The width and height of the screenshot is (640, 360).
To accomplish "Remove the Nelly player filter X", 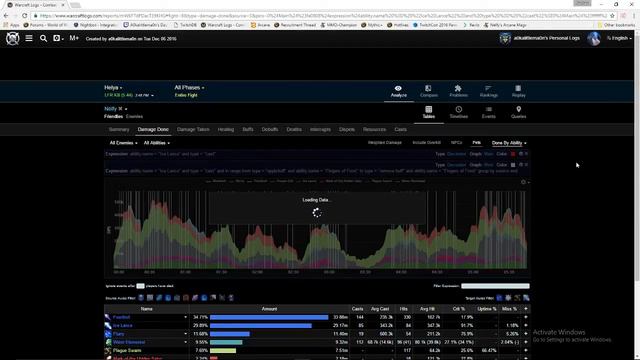I will (120, 109).
